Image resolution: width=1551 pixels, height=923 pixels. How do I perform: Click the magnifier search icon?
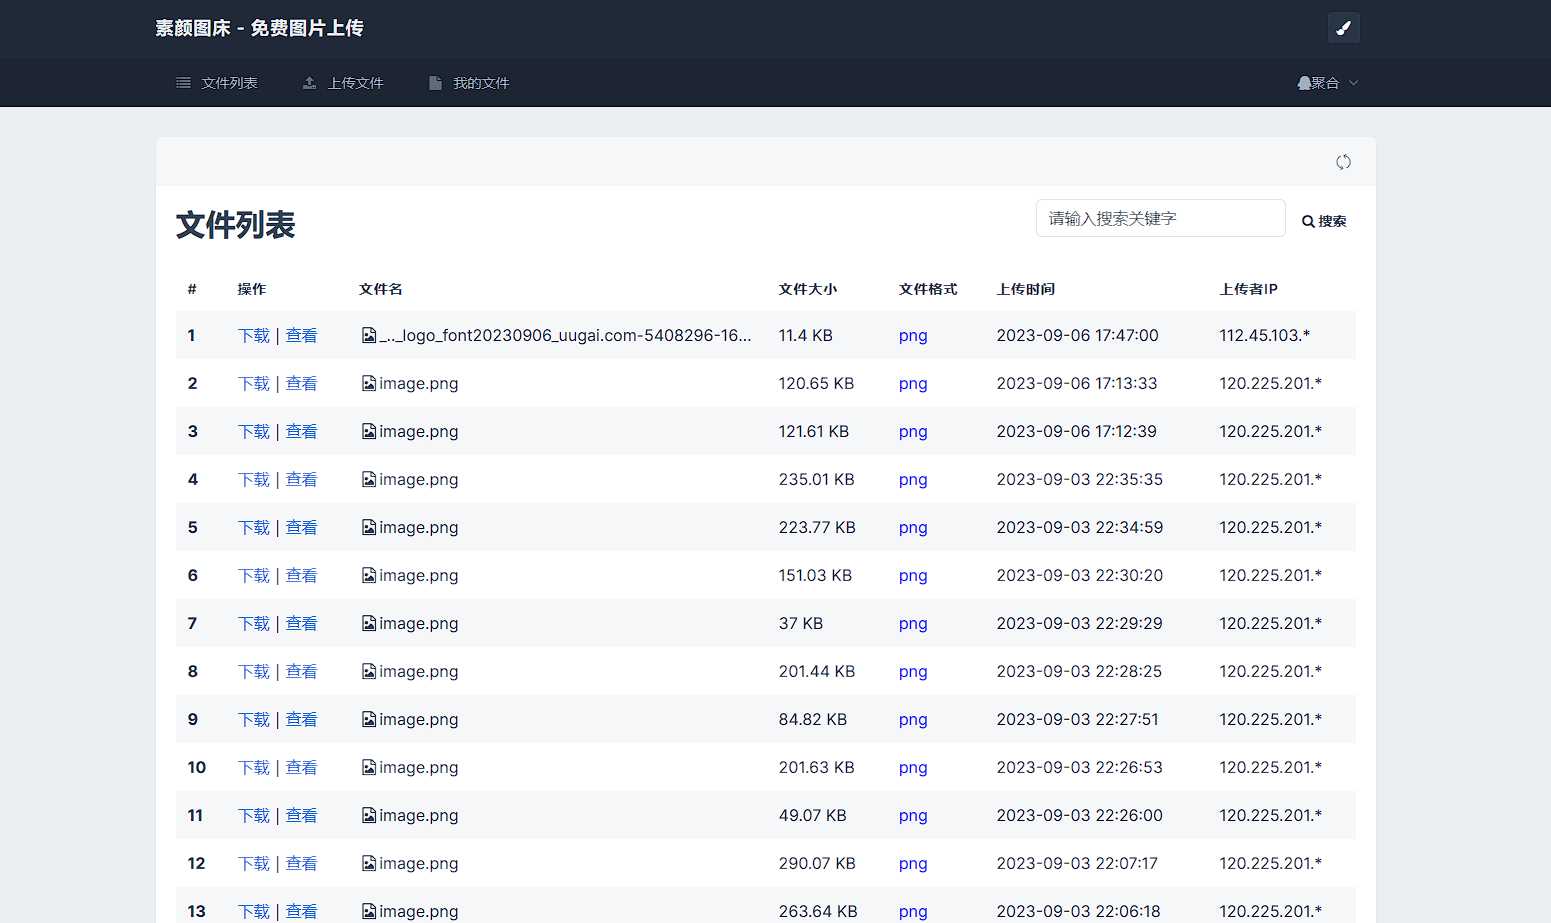coord(1308,221)
